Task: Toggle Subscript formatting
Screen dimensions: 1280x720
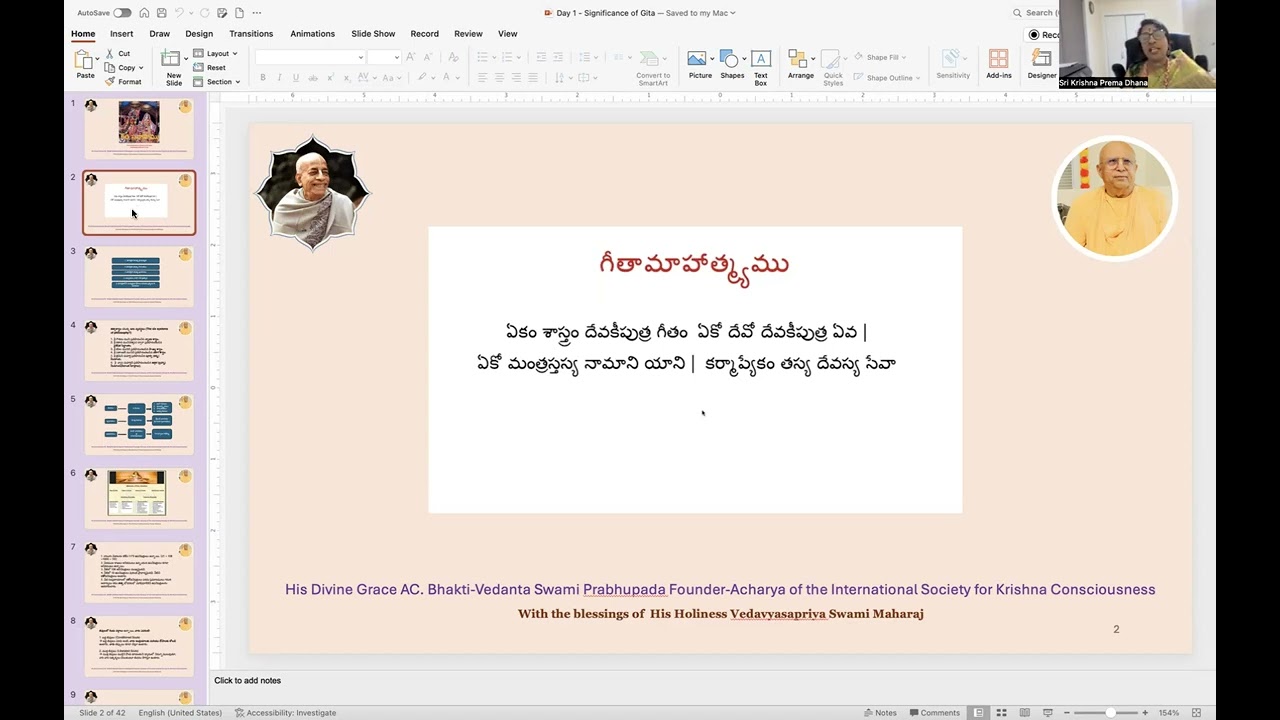Action: pos(346,77)
